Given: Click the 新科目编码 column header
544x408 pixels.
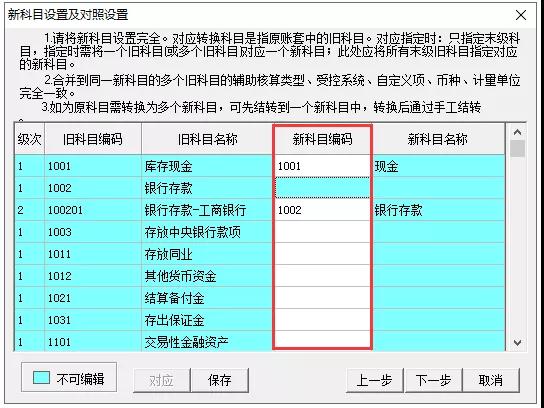Looking at the screenshot, I should tap(322, 139).
